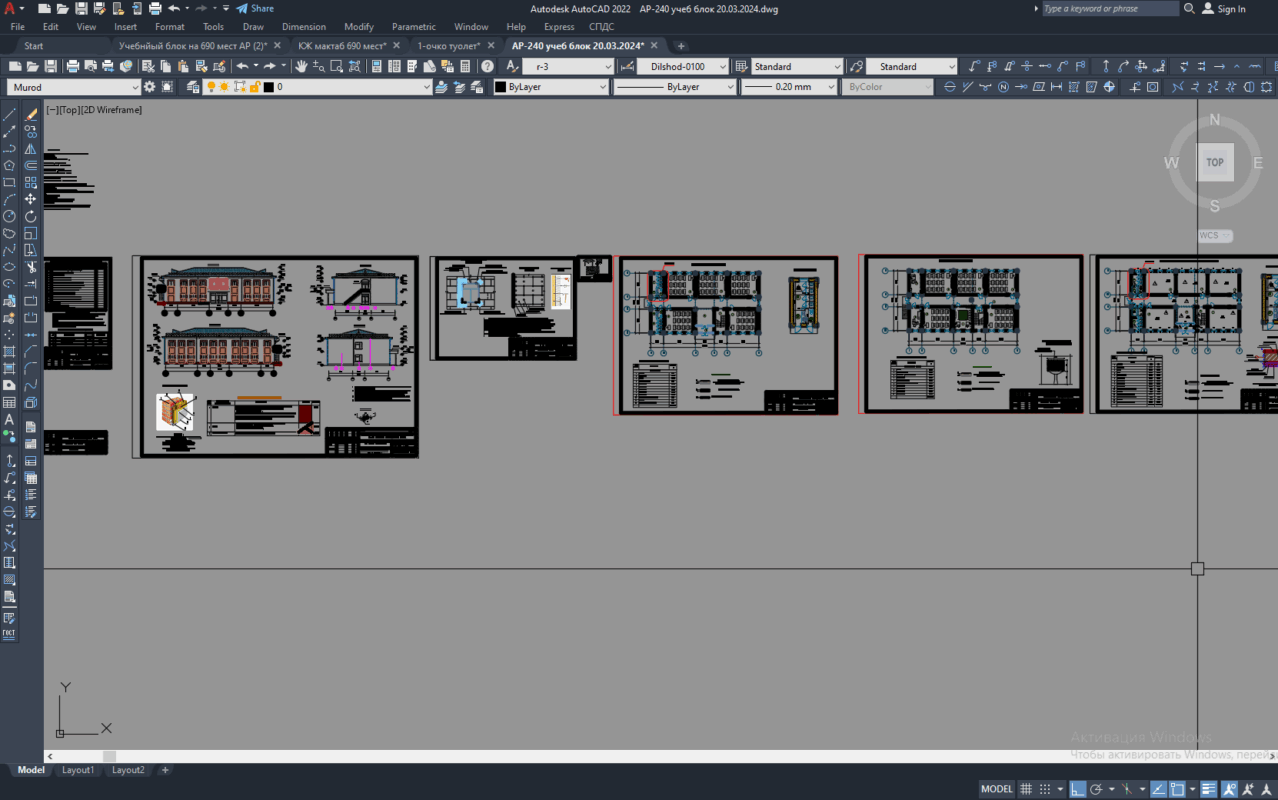This screenshot has width=1278, height=800.
Task: Add new layout with plus button
Action: (165, 770)
